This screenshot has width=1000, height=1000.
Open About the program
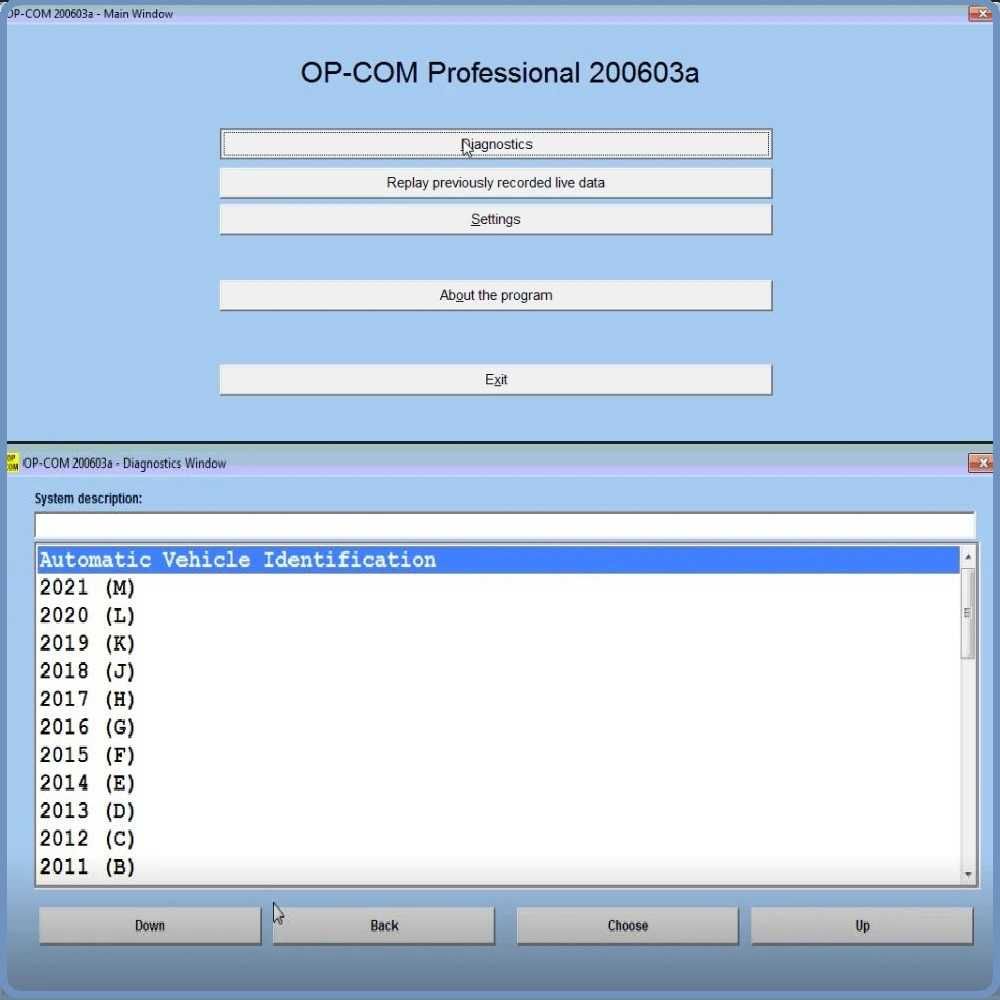(x=496, y=295)
